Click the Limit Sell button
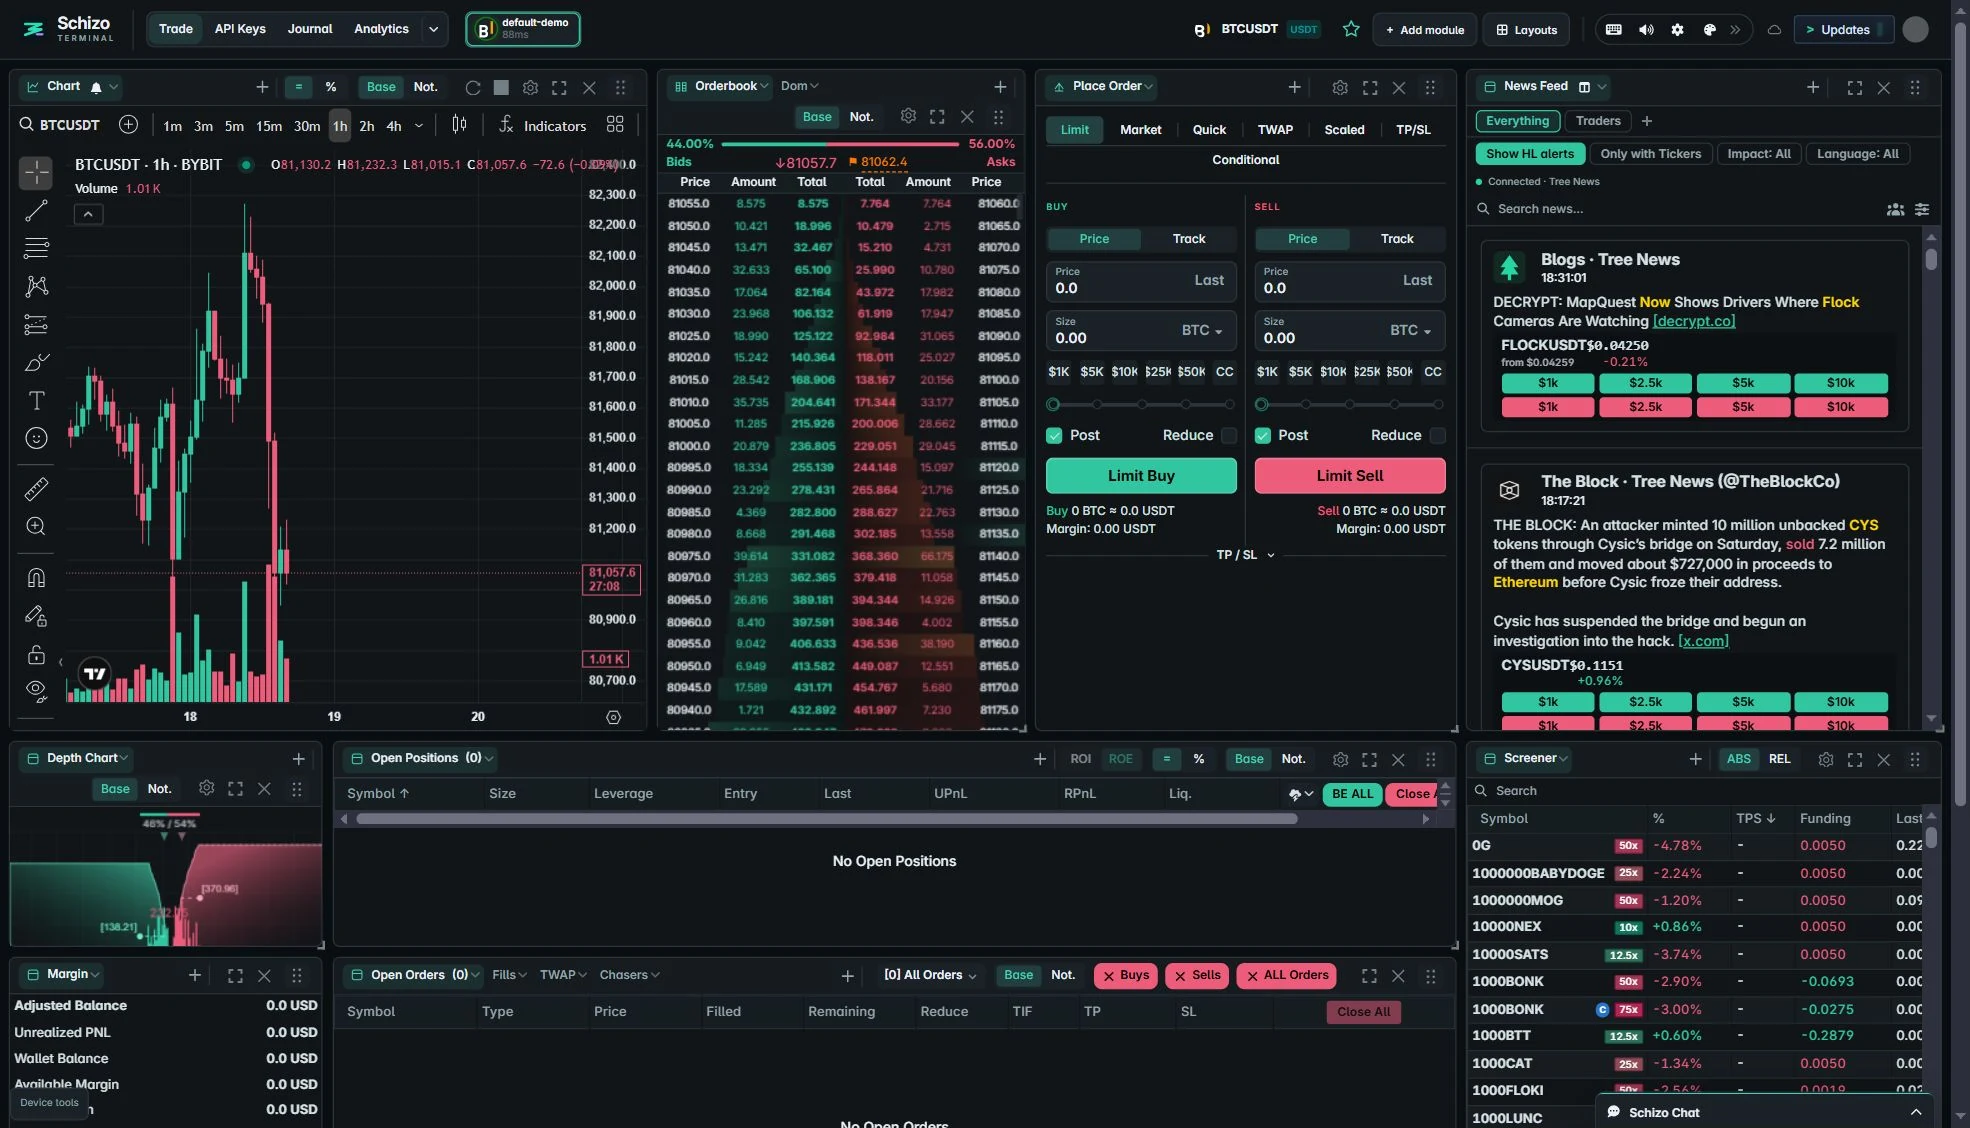This screenshot has width=1970, height=1128. (x=1349, y=476)
